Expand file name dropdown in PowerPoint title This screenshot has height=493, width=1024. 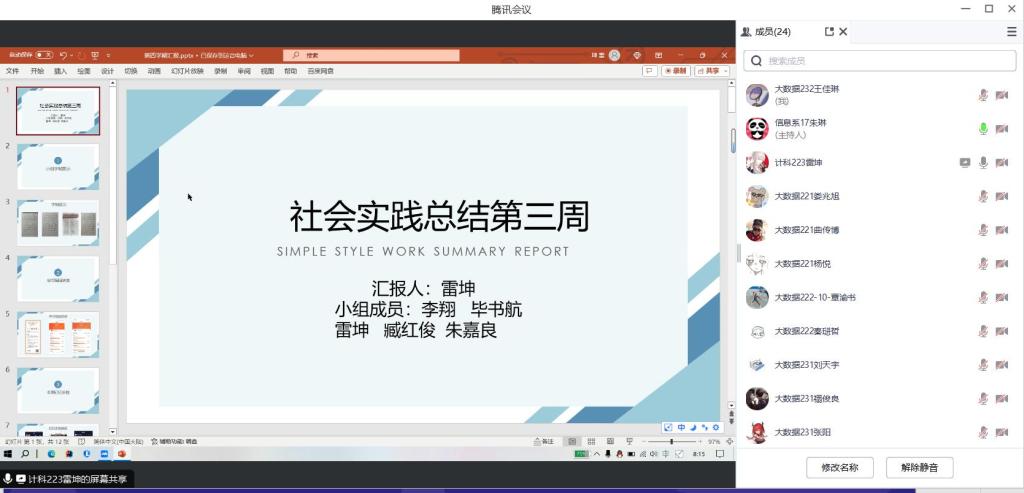point(252,55)
